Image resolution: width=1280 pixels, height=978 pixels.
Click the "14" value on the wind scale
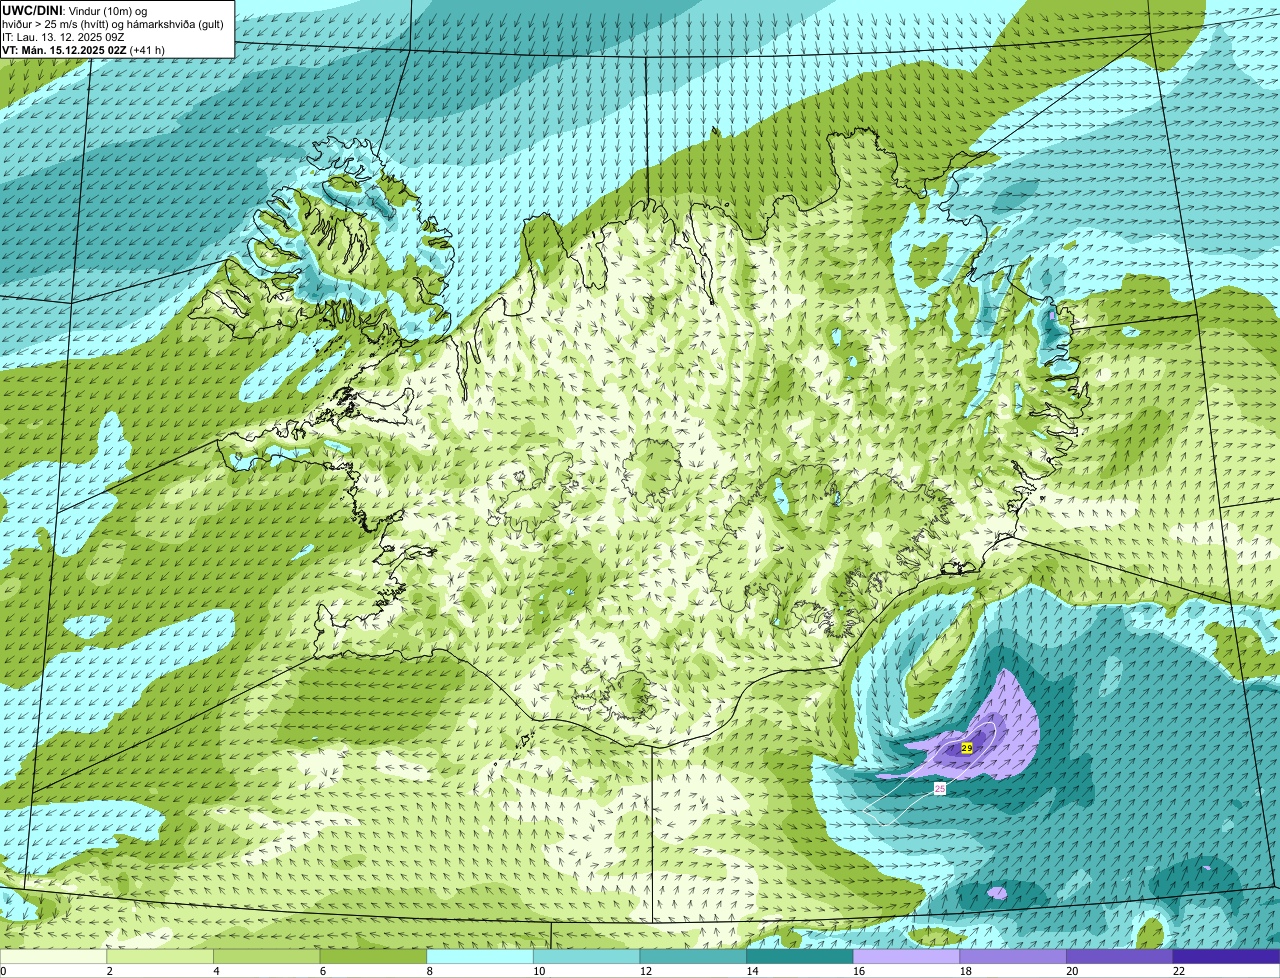tap(752, 971)
